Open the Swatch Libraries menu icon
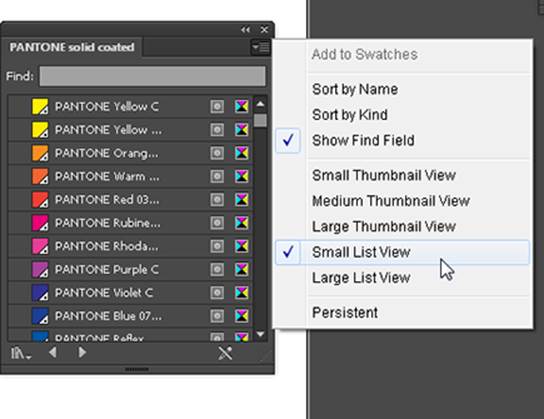 [20, 353]
